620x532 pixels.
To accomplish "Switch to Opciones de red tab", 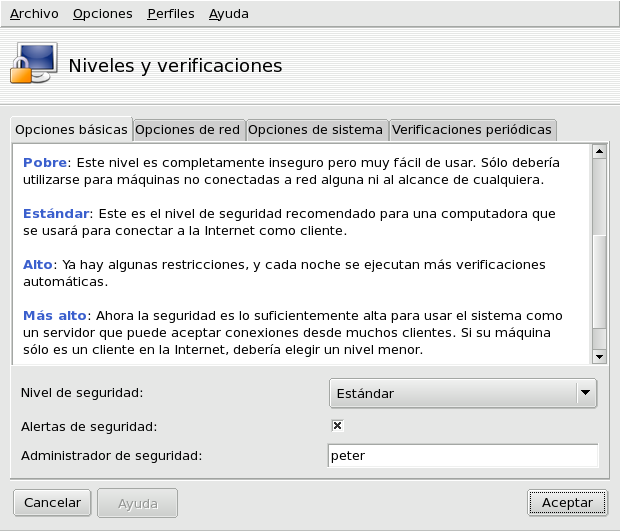I will [x=188, y=130].
